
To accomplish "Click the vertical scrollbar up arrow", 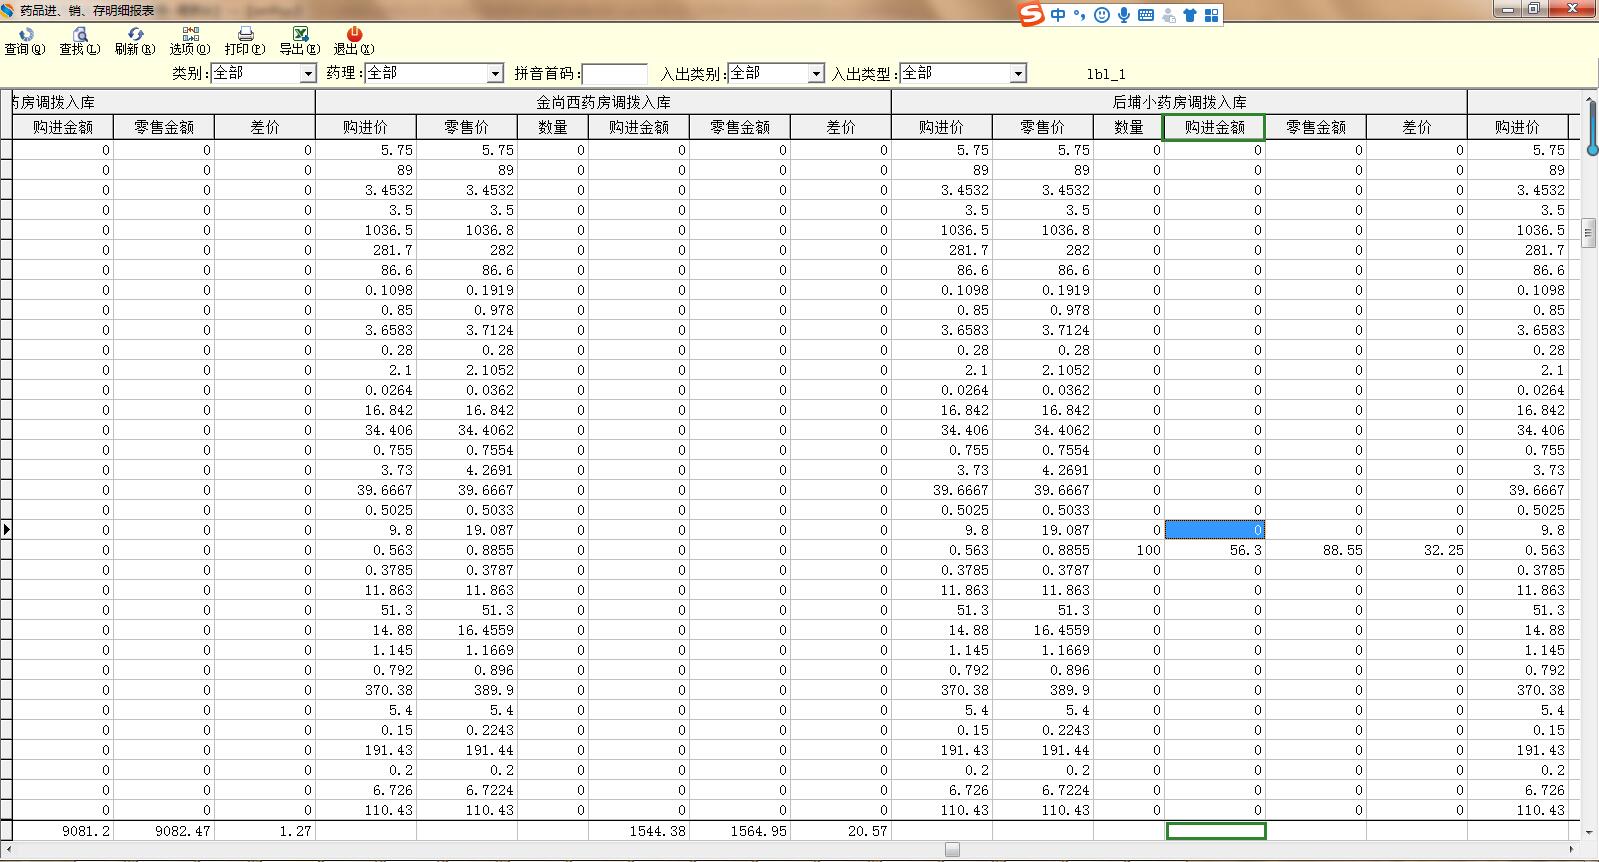I will 1590,100.
